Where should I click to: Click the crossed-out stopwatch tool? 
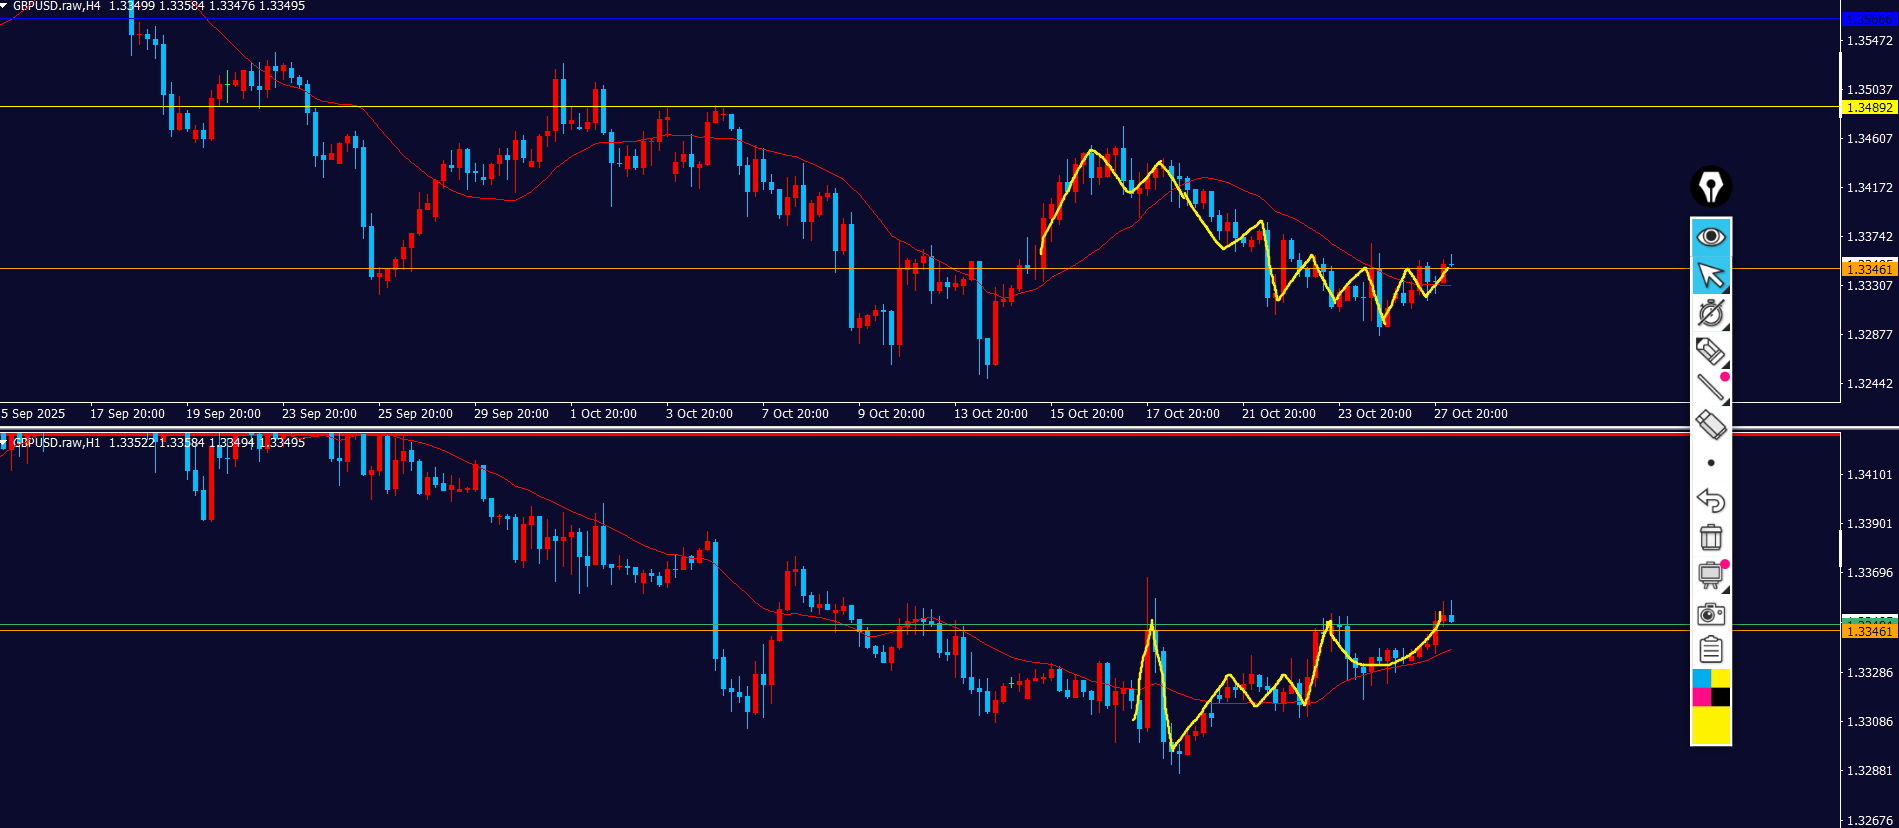coord(1710,313)
